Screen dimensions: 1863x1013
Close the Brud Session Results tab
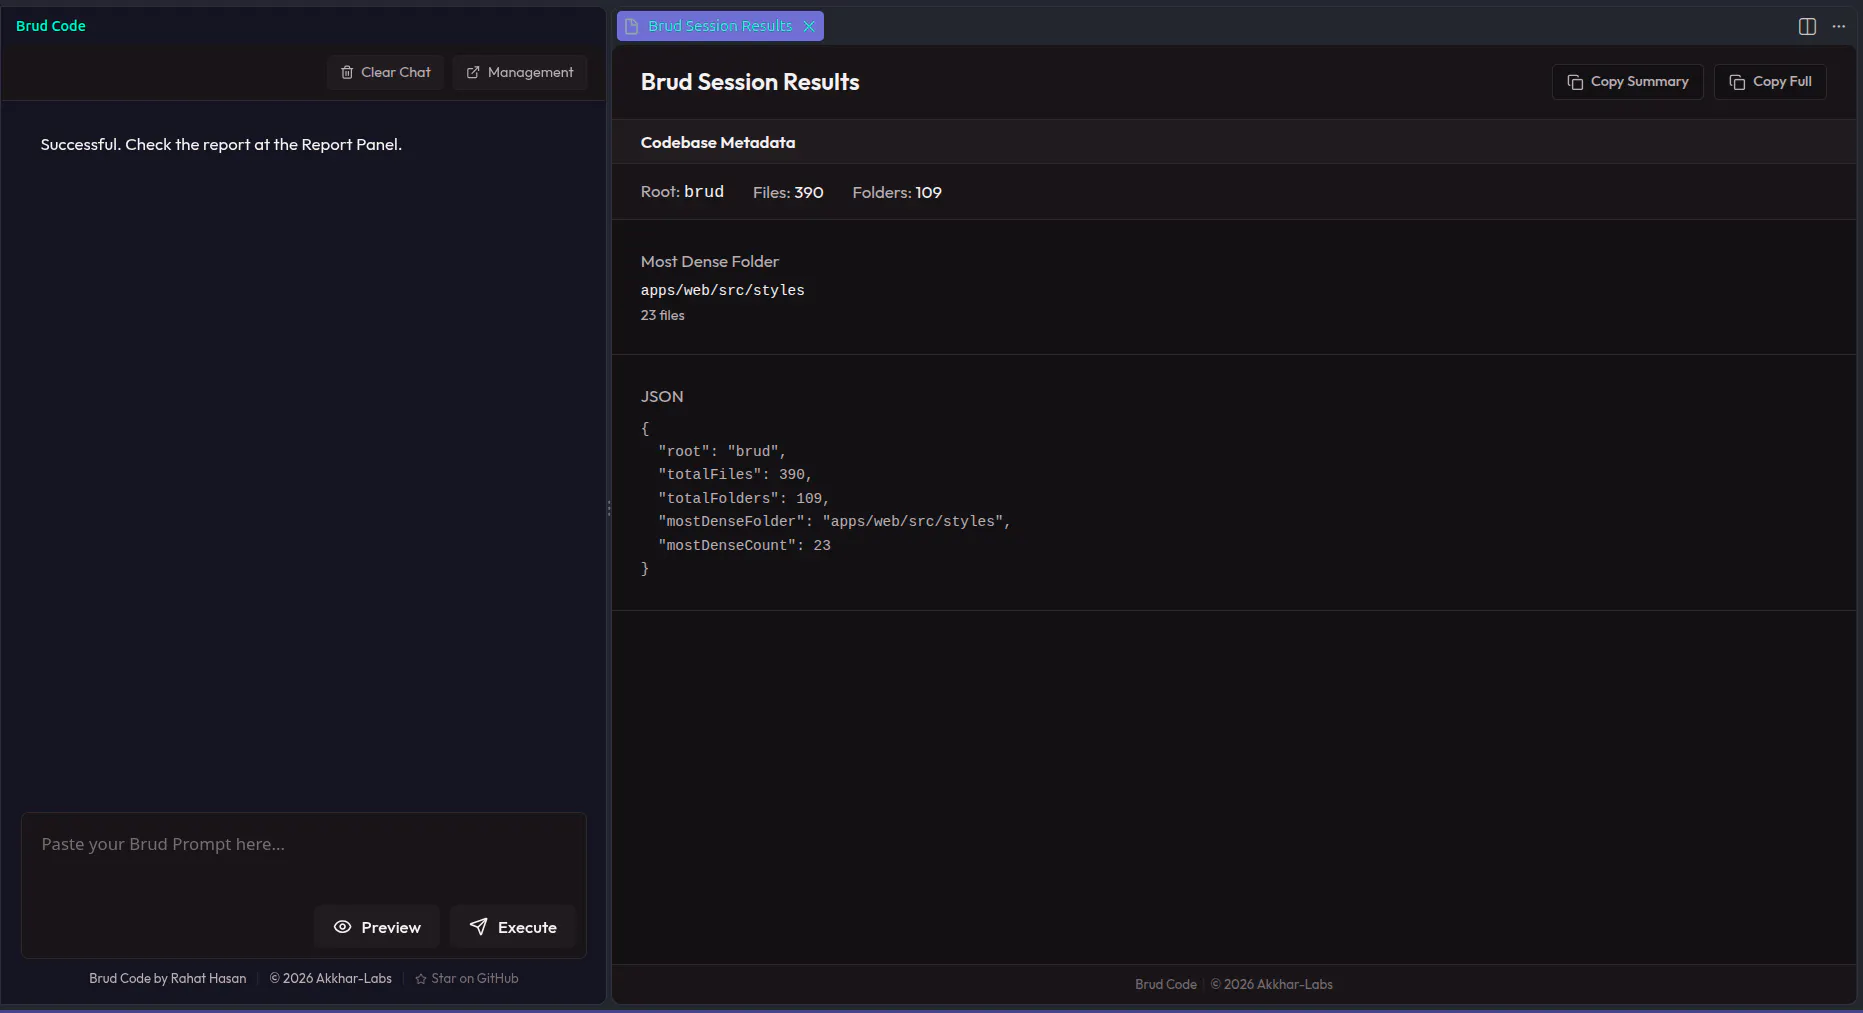tap(809, 26)
